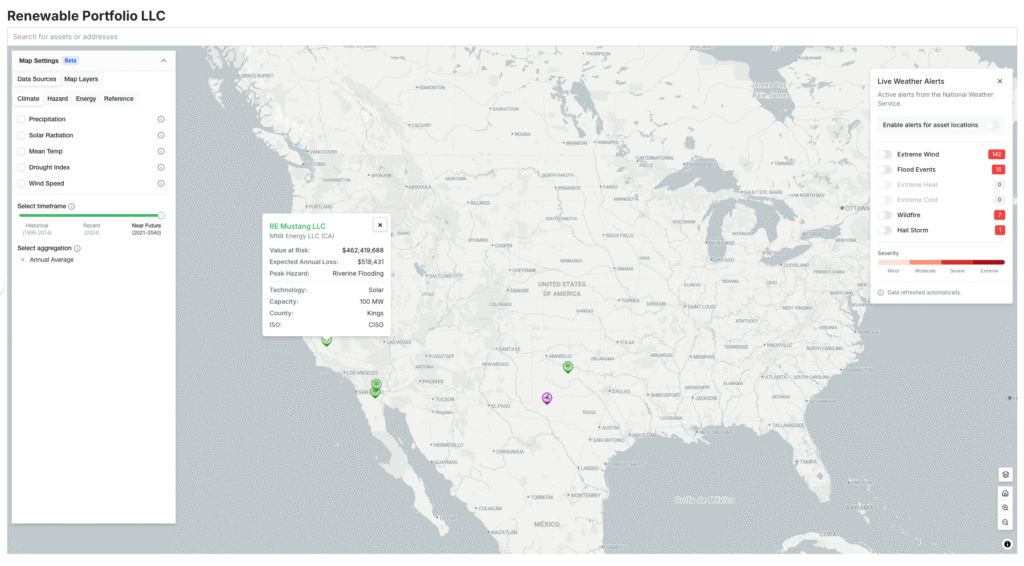
Task: Open Wind Speed layer info icon
Action: click(161, 183)
